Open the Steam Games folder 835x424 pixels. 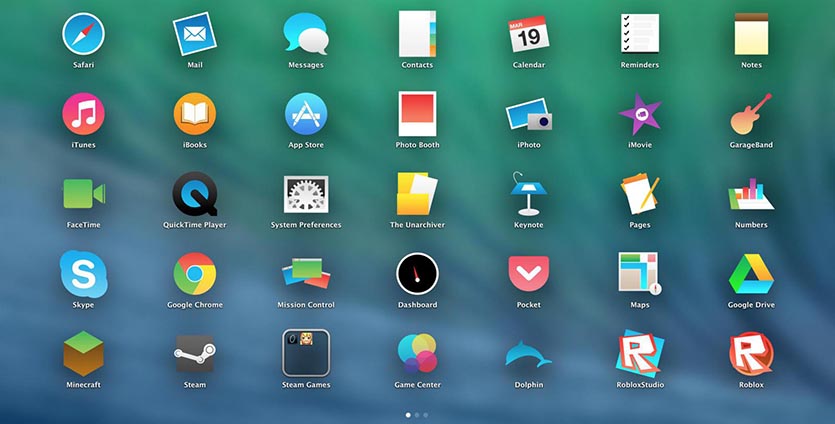tap(306, 354)
